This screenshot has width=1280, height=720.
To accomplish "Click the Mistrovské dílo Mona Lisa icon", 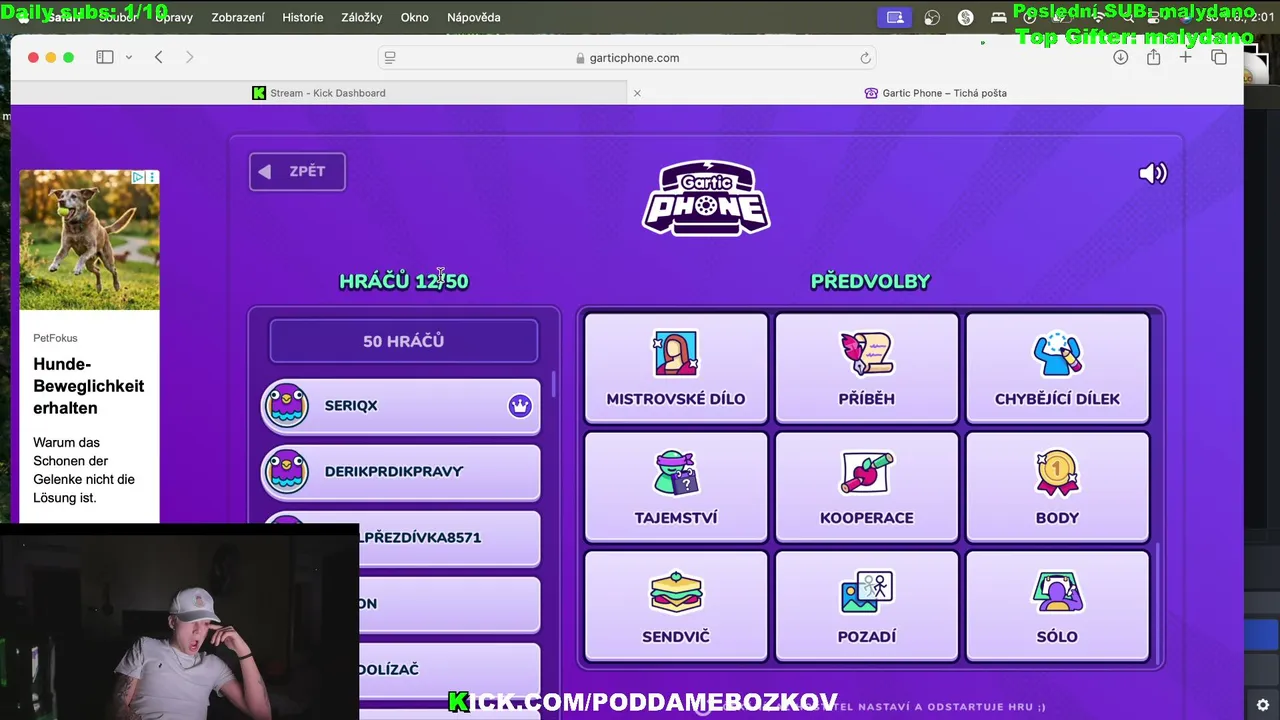I will click(x=676, y=354).
